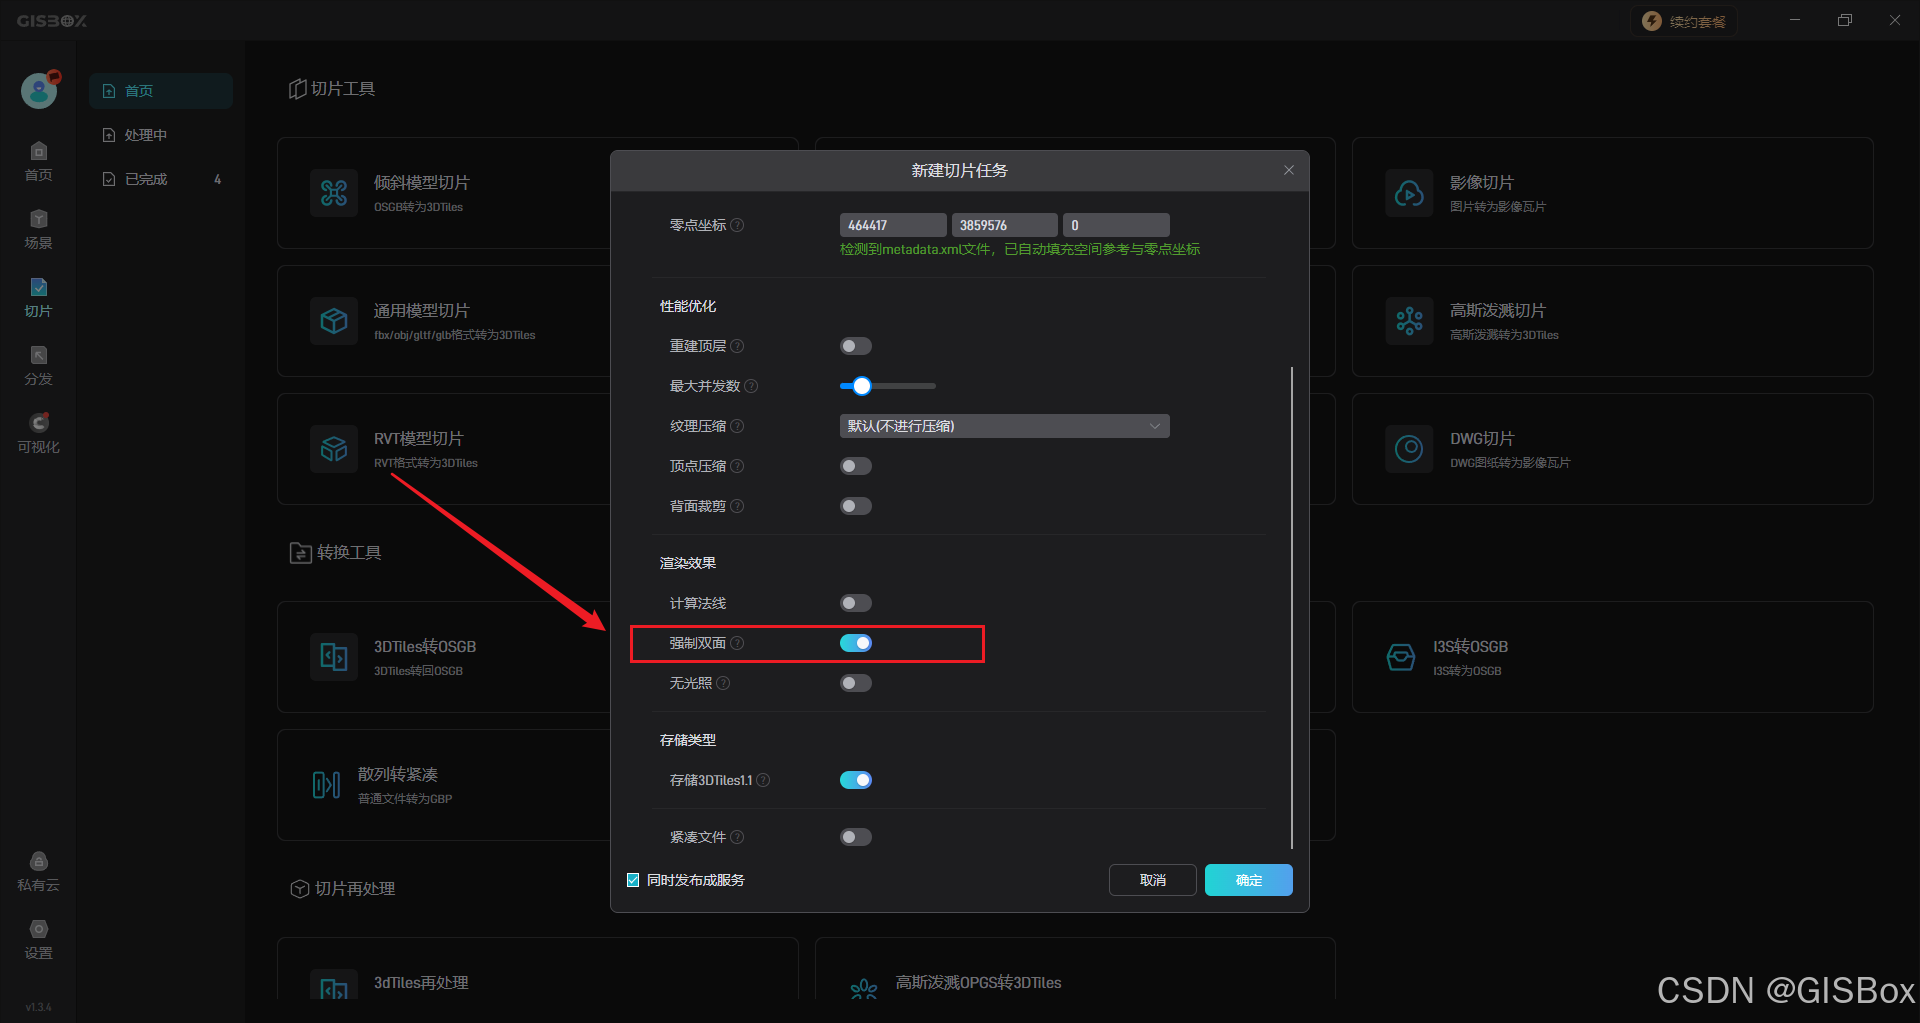The width and height of the screenshot is (1920, 1023).
Task: Open the 可视化 sidebar icon
Action: tap(38, 433)
